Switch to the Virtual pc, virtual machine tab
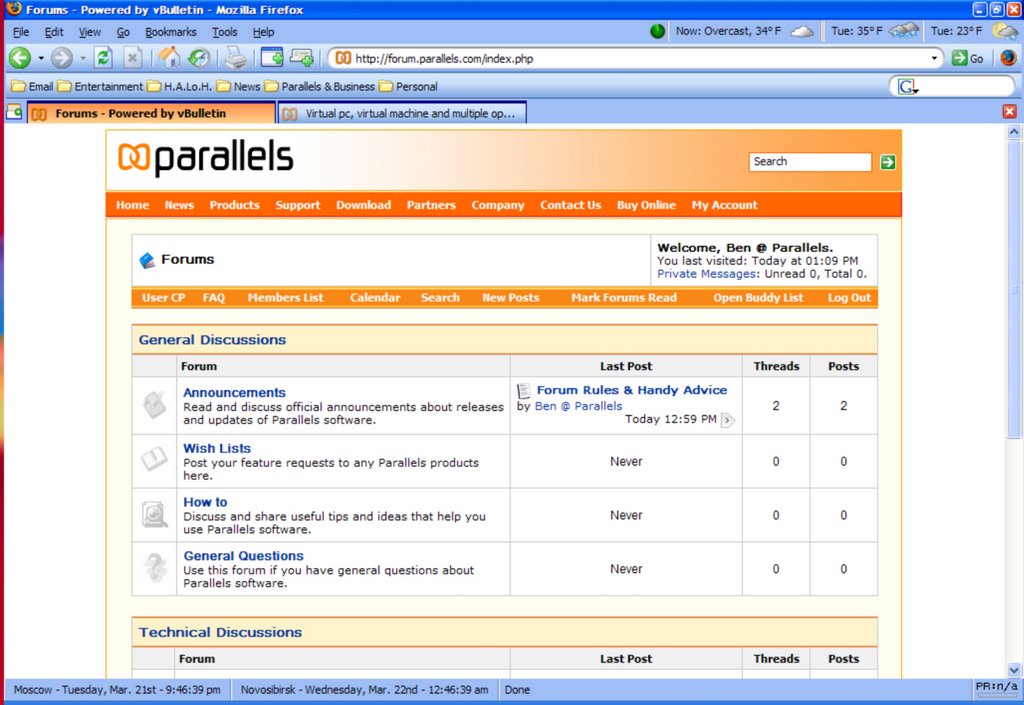The image size is (1024, 705). (402, 113)
